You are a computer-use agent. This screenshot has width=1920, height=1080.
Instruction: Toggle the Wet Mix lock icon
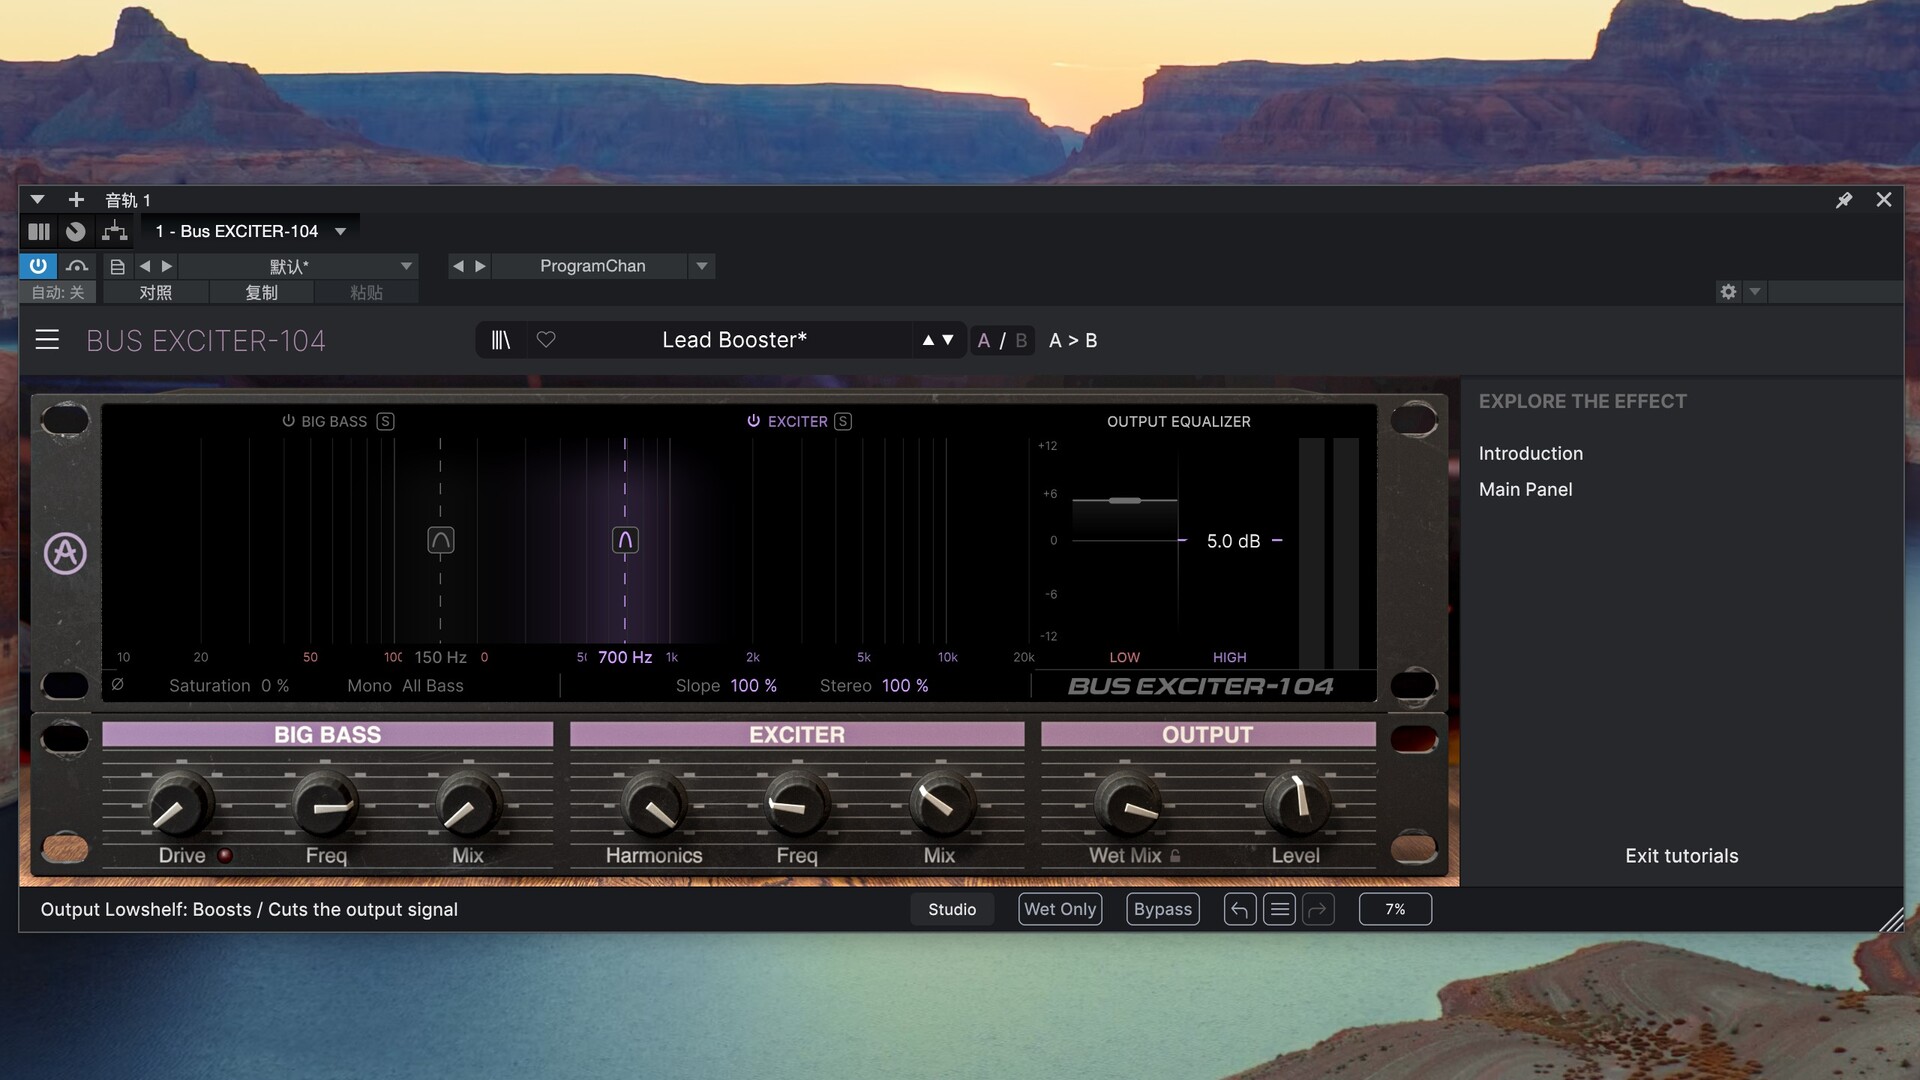click(x=1175, y=856)
